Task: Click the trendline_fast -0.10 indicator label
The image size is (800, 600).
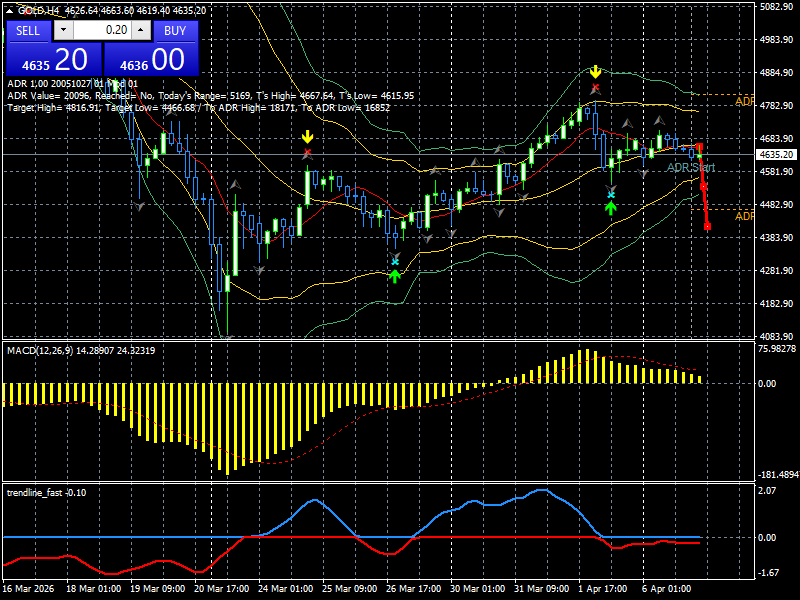Action: [46, 493]
